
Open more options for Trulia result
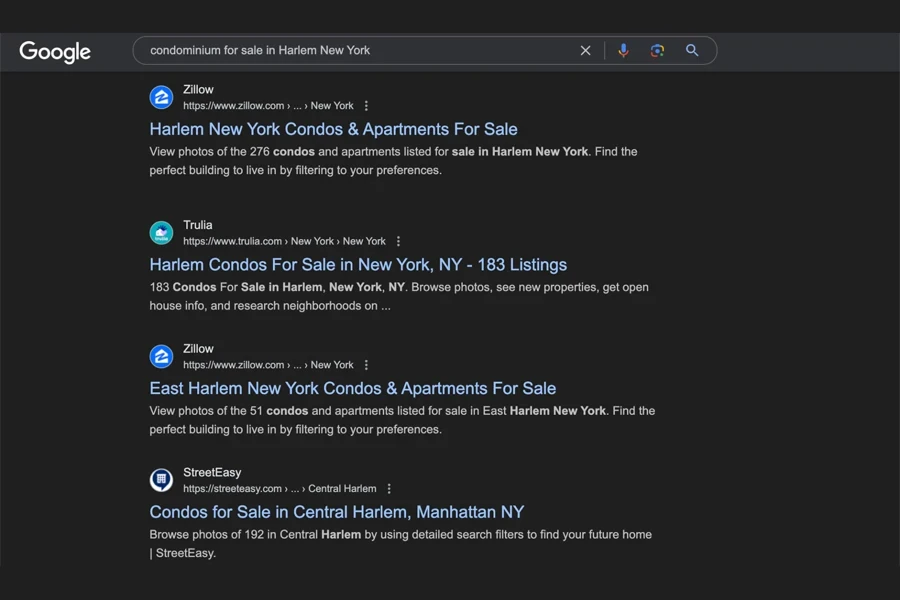click(x=398, y=241)
